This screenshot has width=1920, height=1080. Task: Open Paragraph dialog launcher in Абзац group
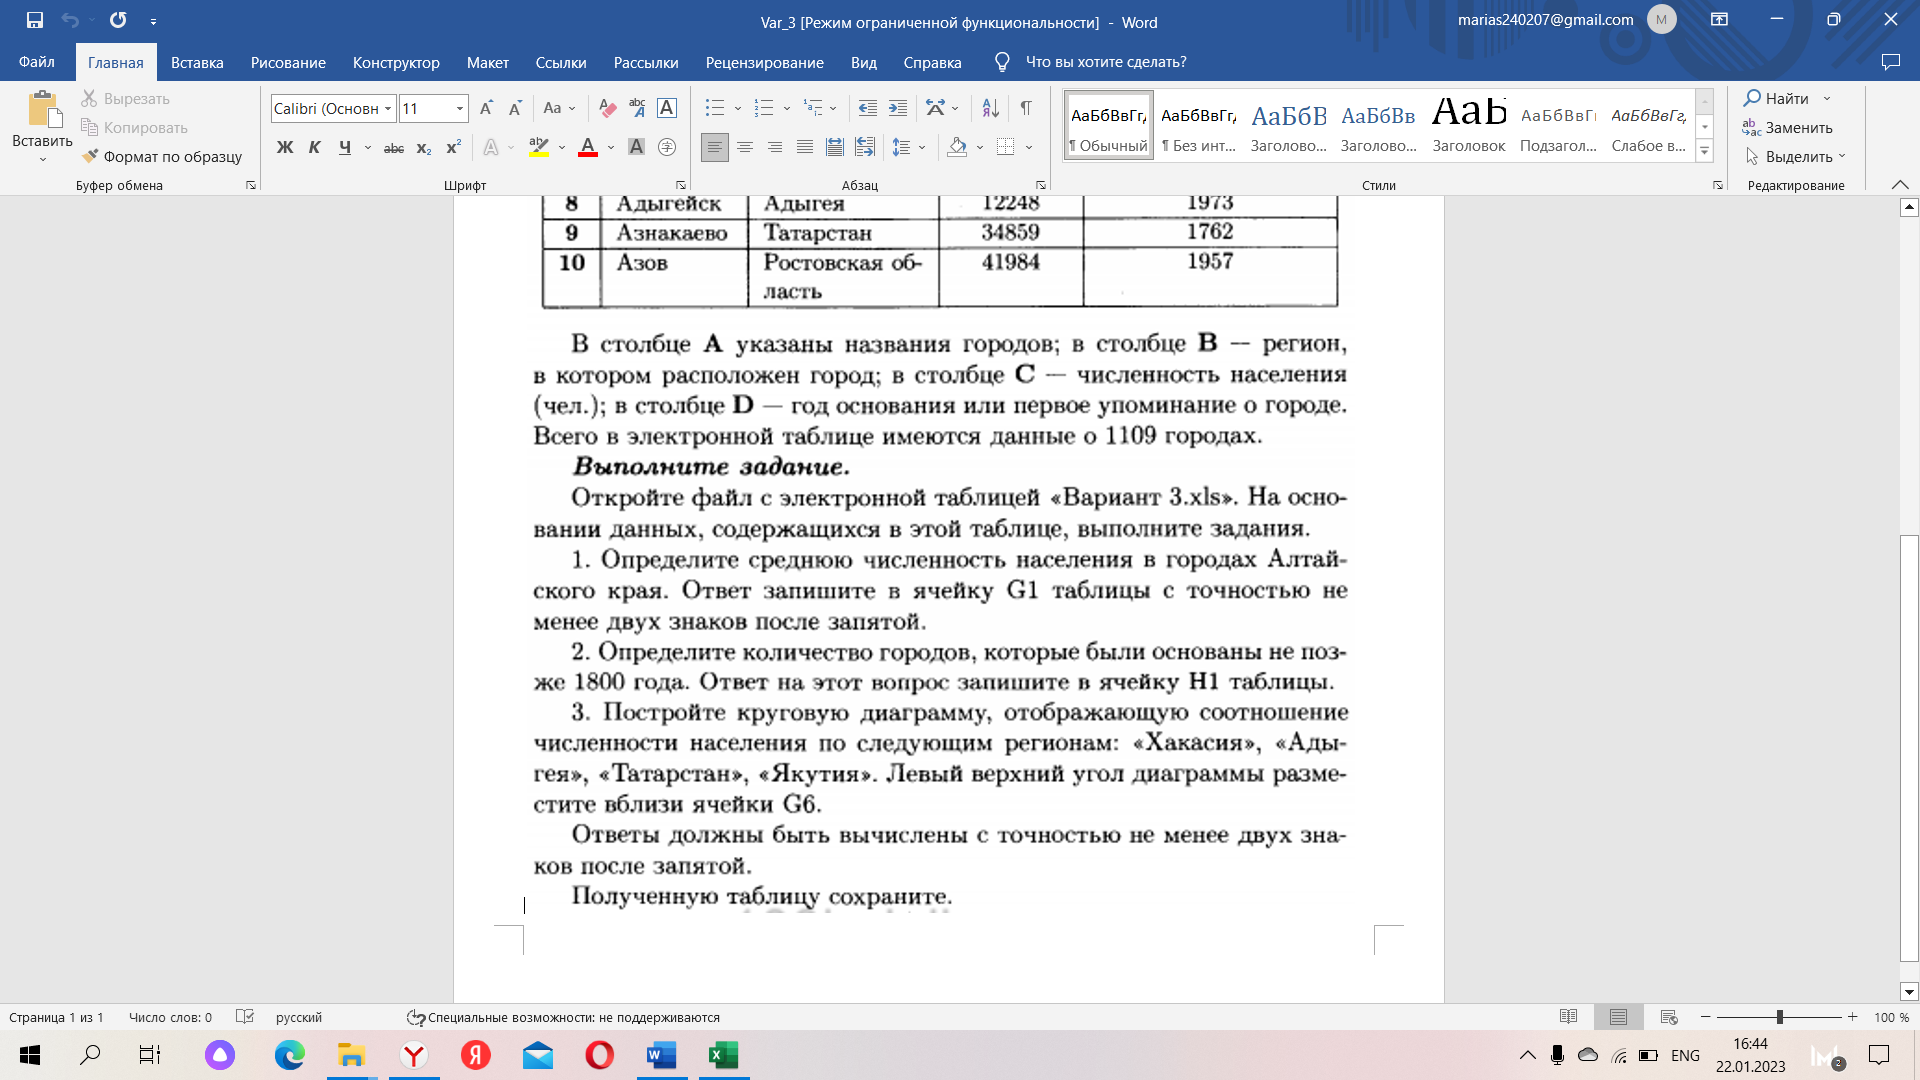(1041, 185)
